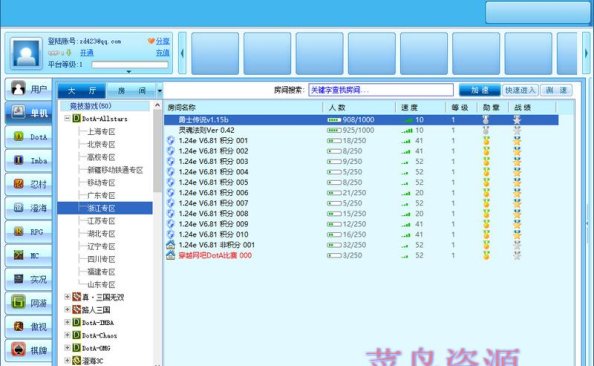Click the player-count bar of 勇士传说v1.15b
The width and height of the screenshot is (594, 366).
point(334,120)
